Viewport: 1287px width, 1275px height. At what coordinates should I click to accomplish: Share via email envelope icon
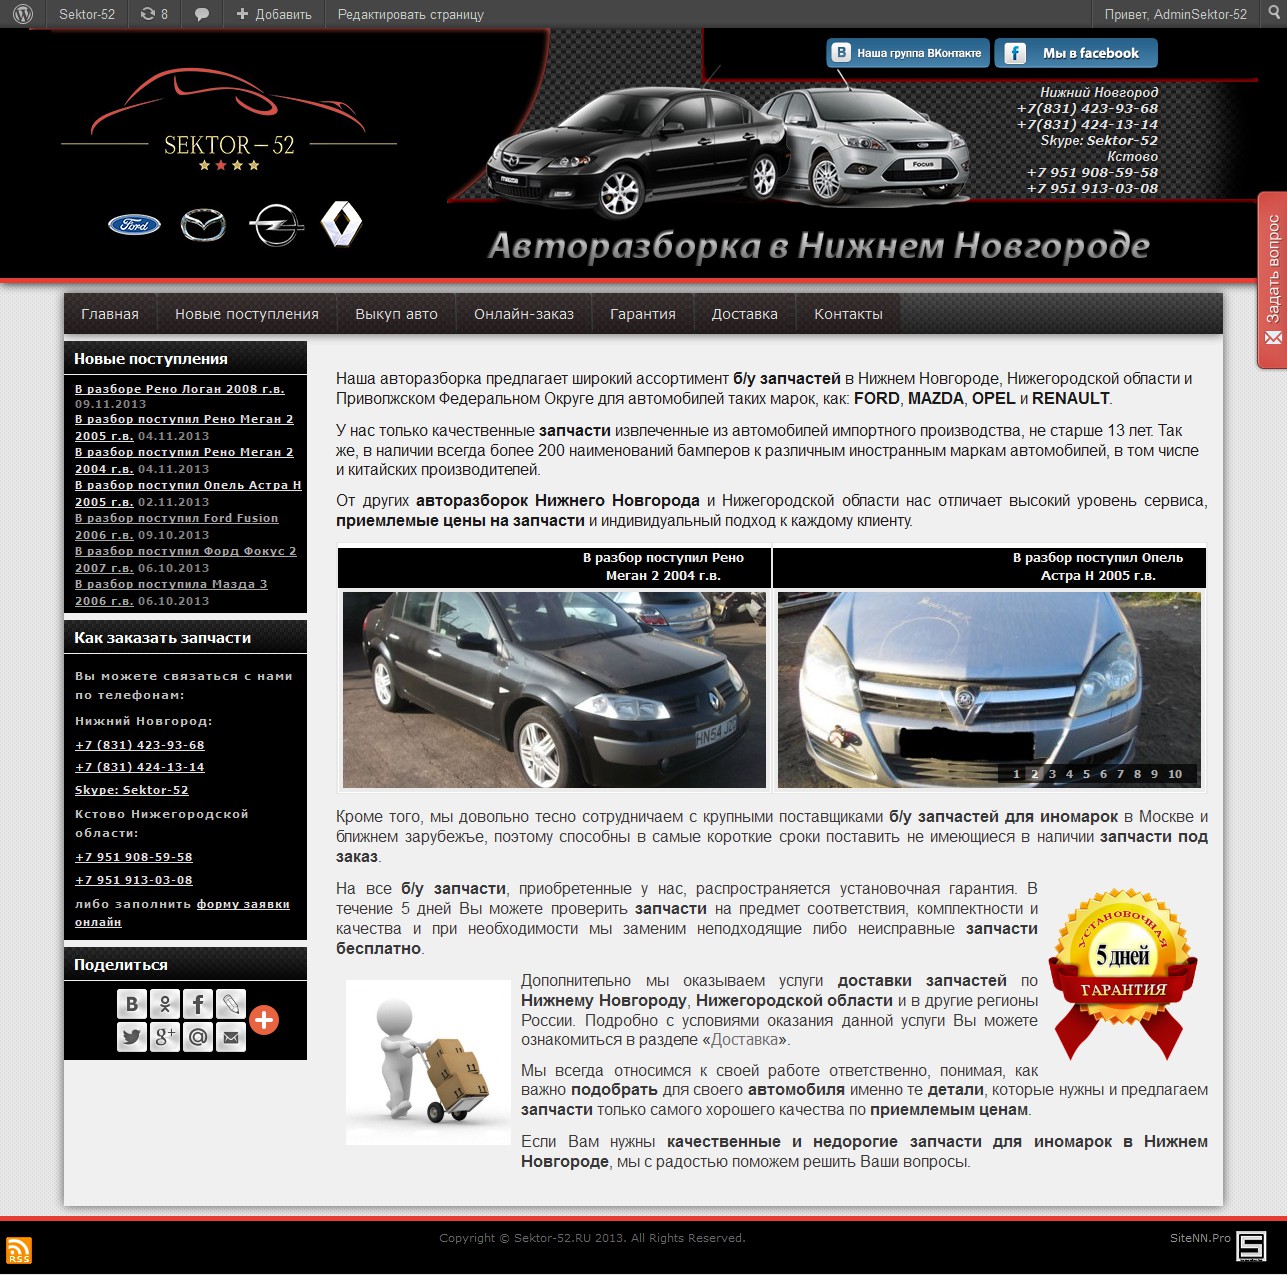coord(231,1037)
